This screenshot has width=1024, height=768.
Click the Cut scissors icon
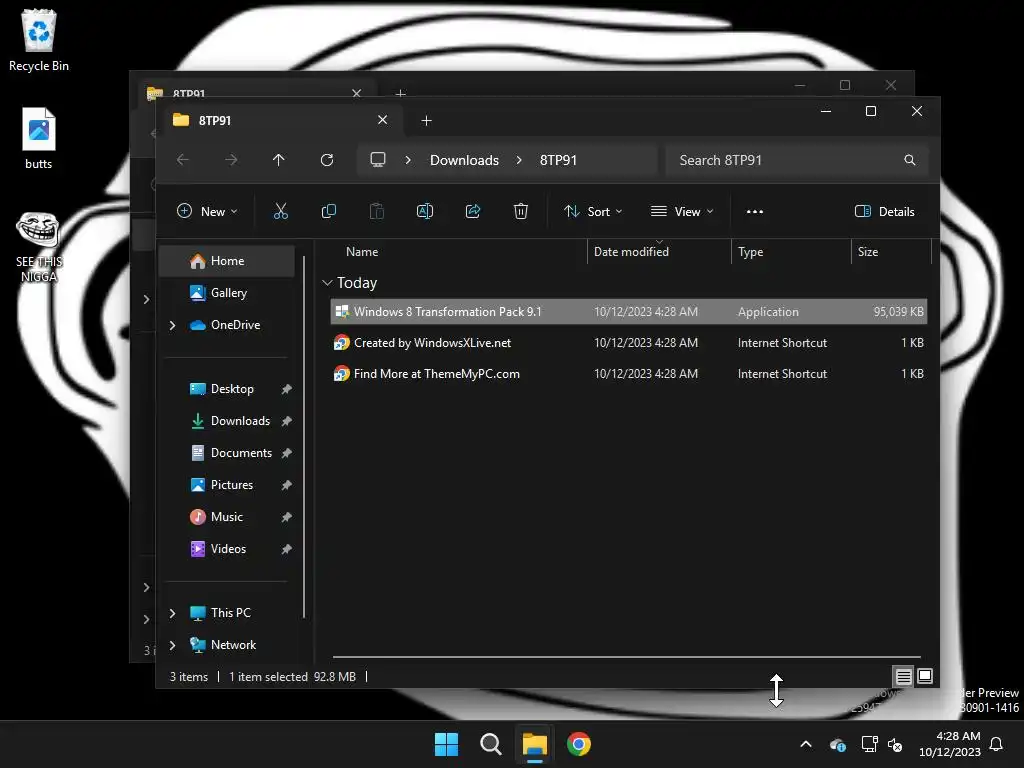coord(281,212)
